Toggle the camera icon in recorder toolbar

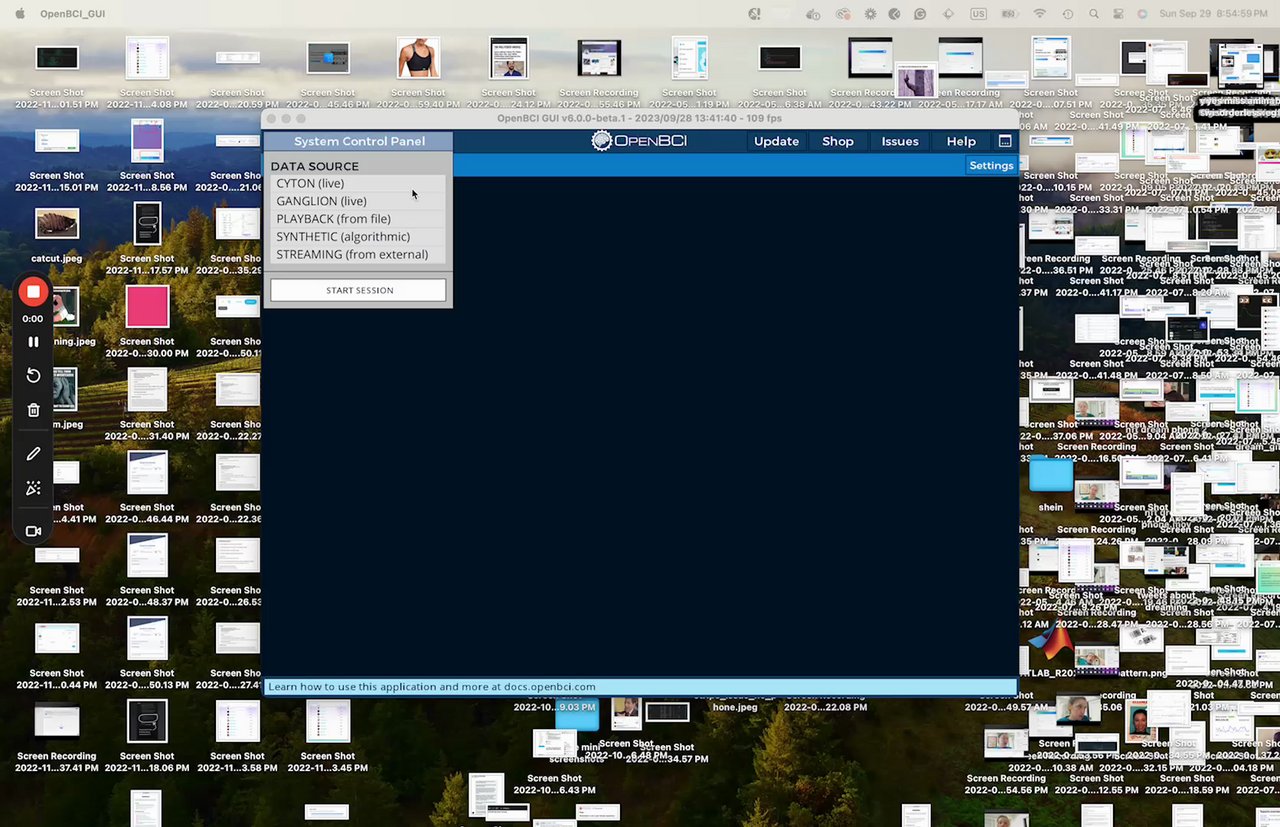(33, 531)
